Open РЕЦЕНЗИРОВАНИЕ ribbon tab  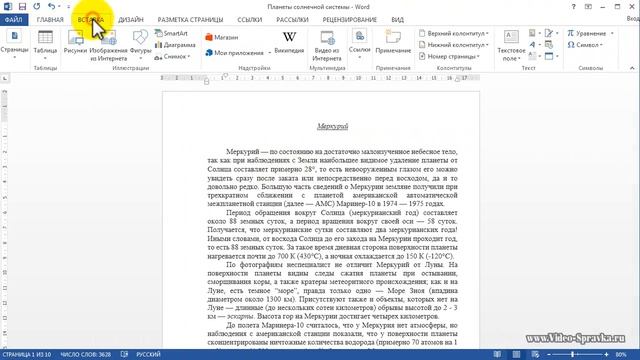point(349,20)
